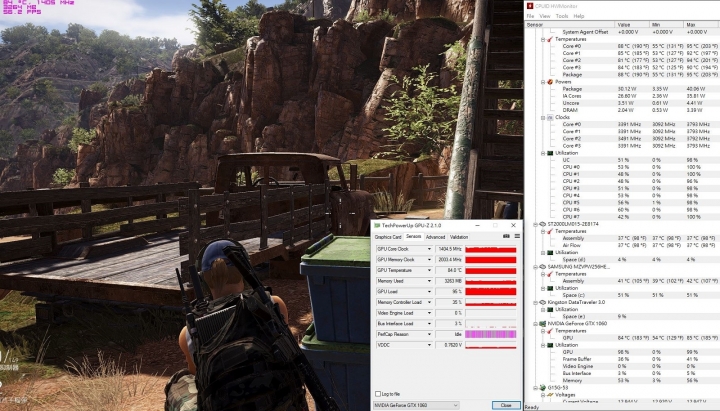Viewport: 720px width, 411px height.
Task: Open the HWMonitor View menu
Action: 545,16
